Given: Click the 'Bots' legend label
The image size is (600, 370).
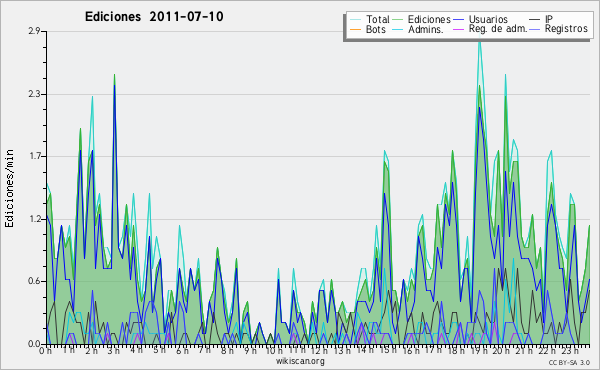Looking at the screenshot, I should 375,29.
